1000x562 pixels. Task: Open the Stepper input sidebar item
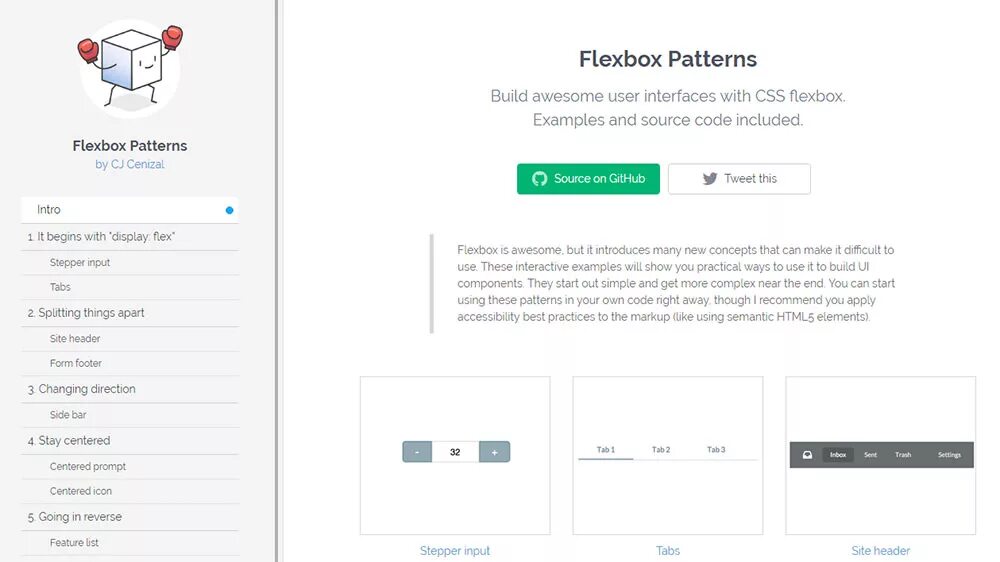(x=80, y=263)
